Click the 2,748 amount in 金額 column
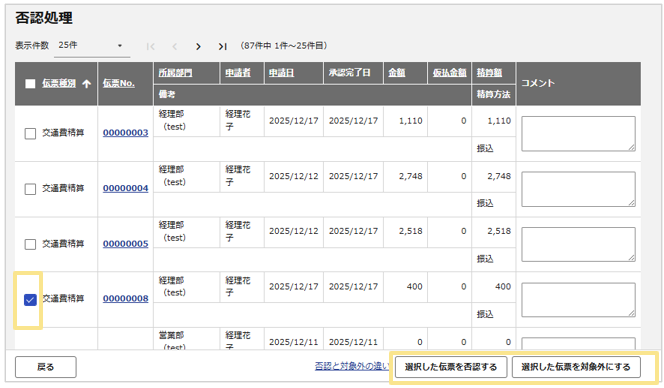 (410, 176)
